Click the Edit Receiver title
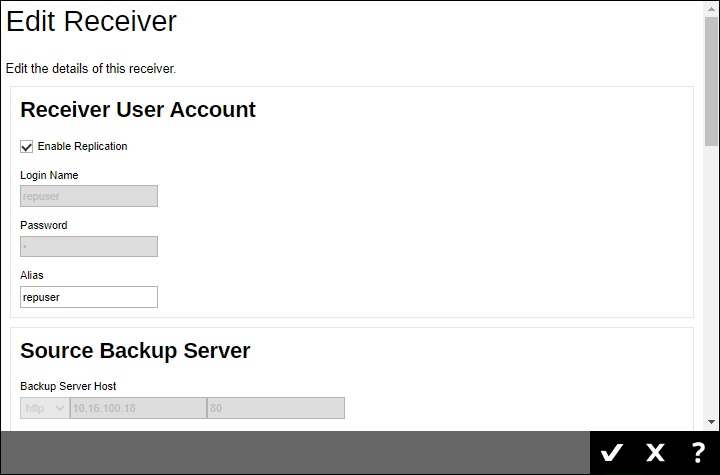720x475 pixels. 91,22
